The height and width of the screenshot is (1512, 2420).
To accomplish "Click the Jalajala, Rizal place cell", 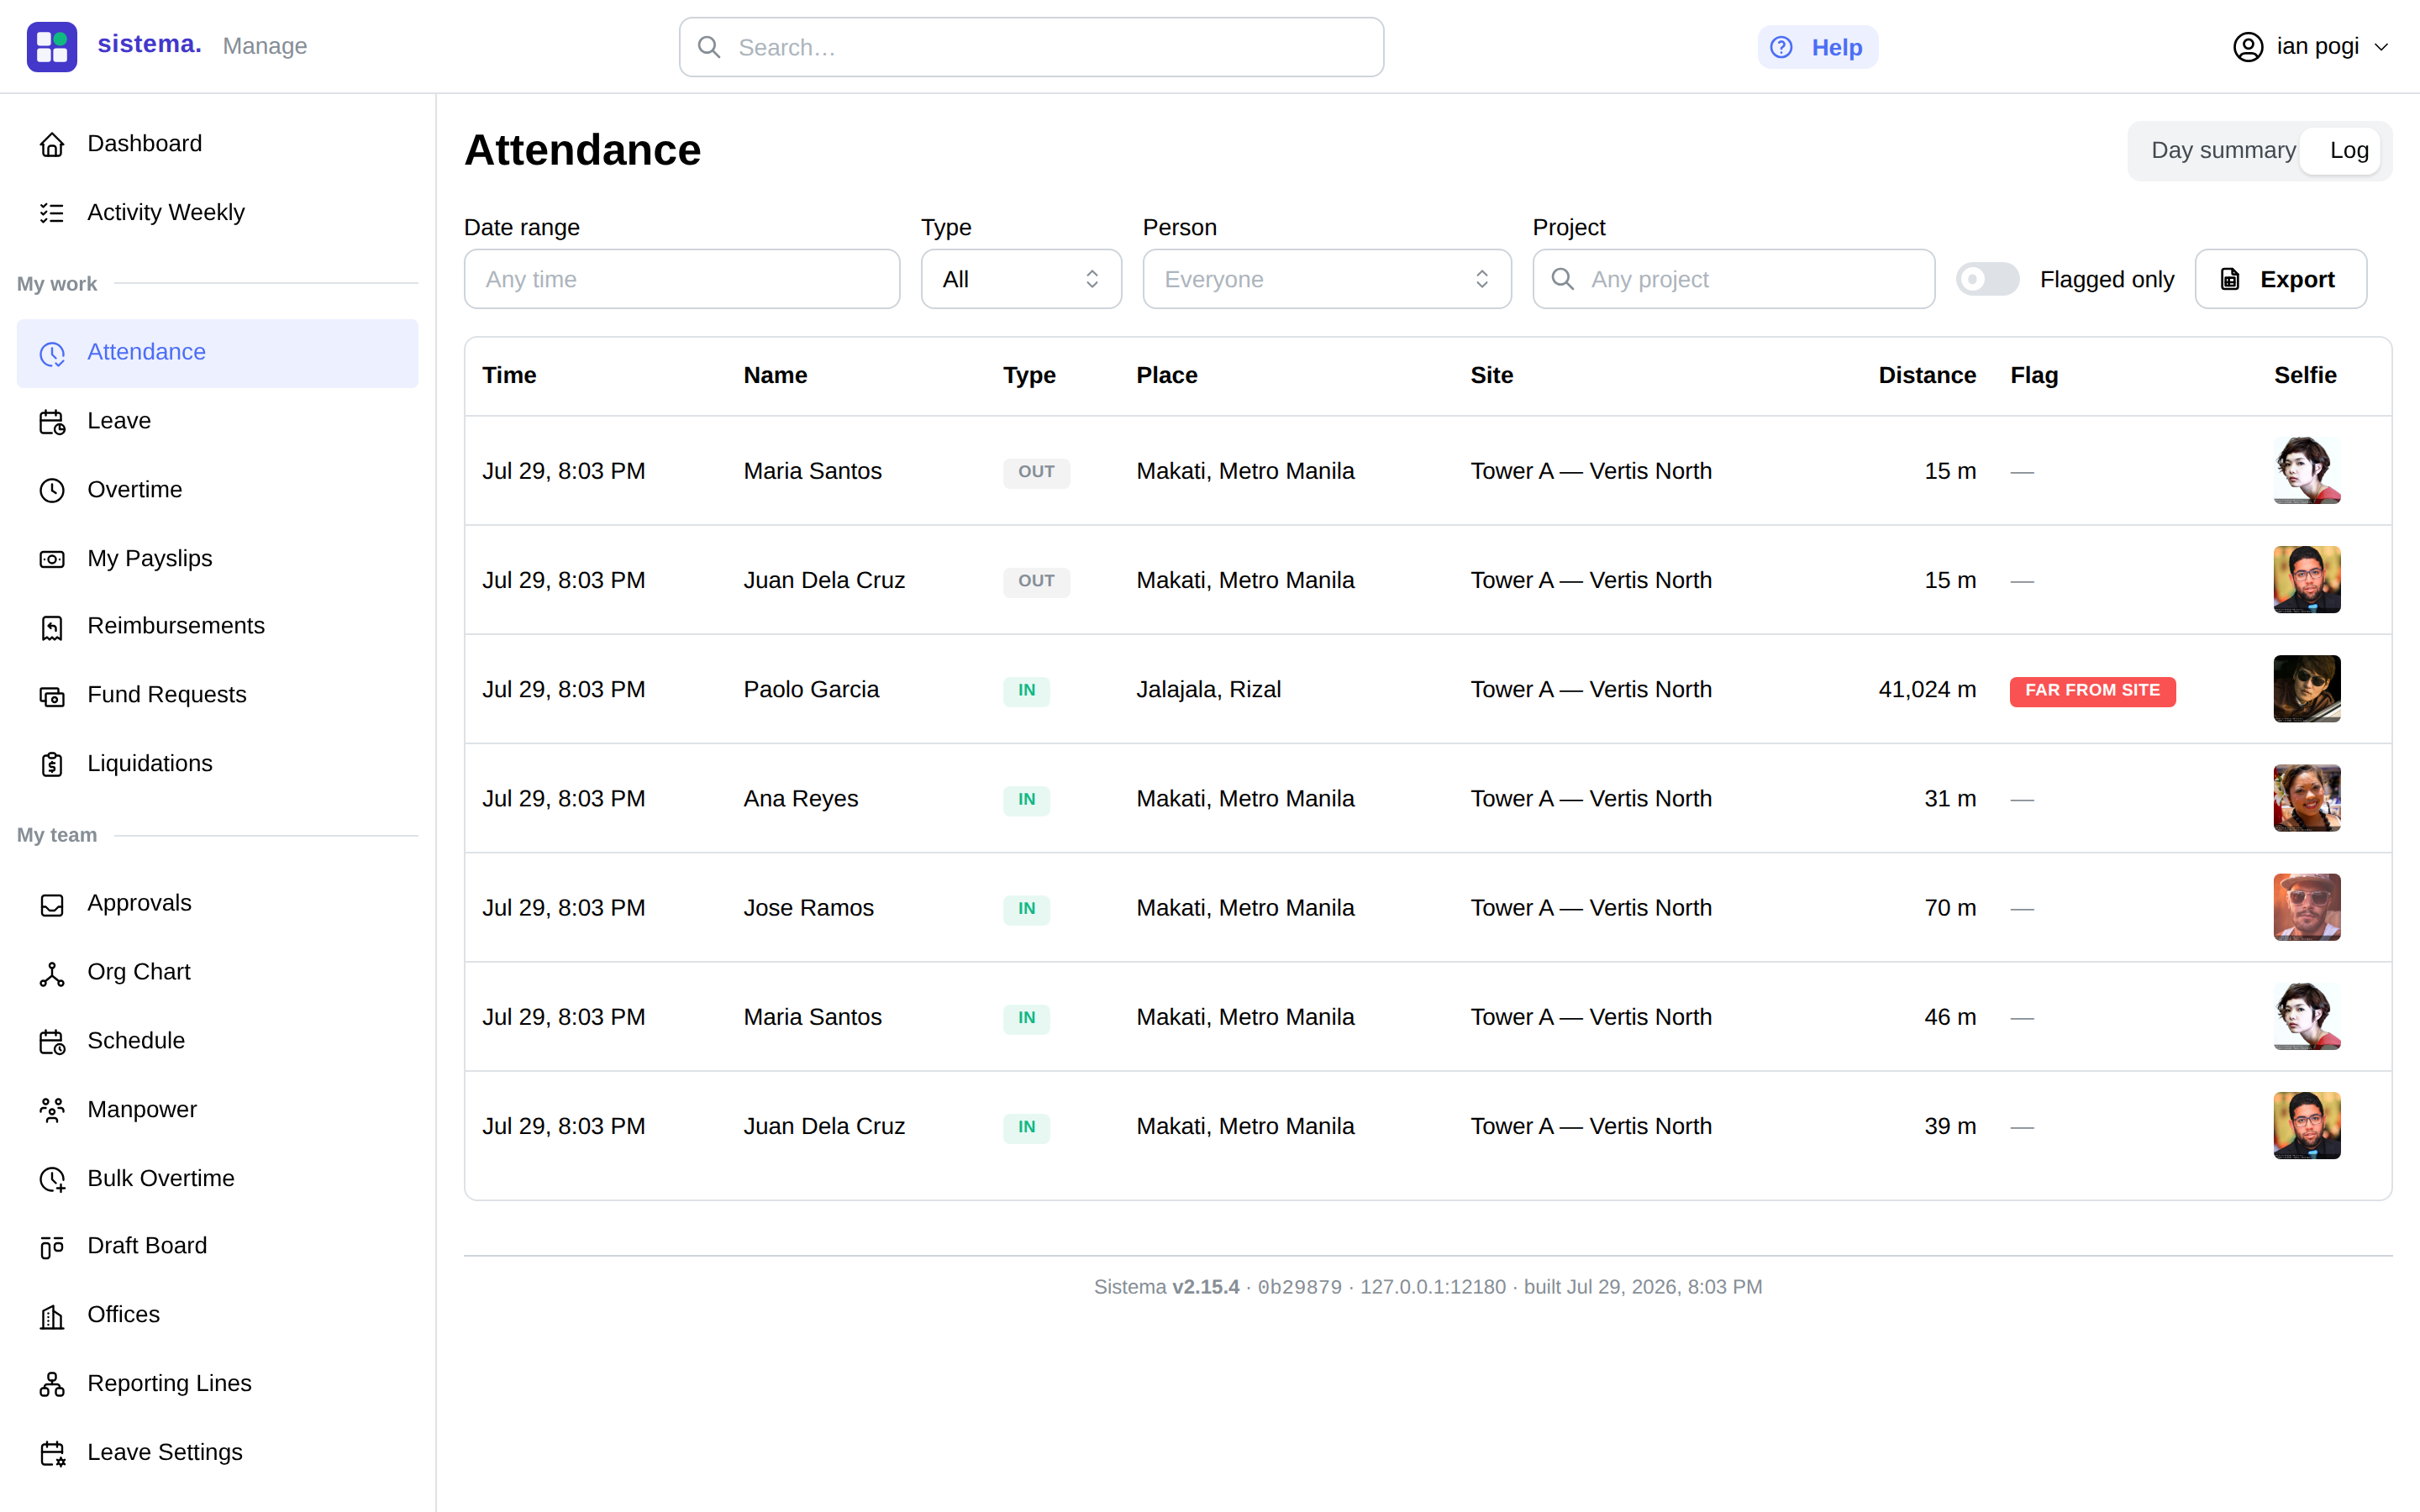I will [1208, 689].
